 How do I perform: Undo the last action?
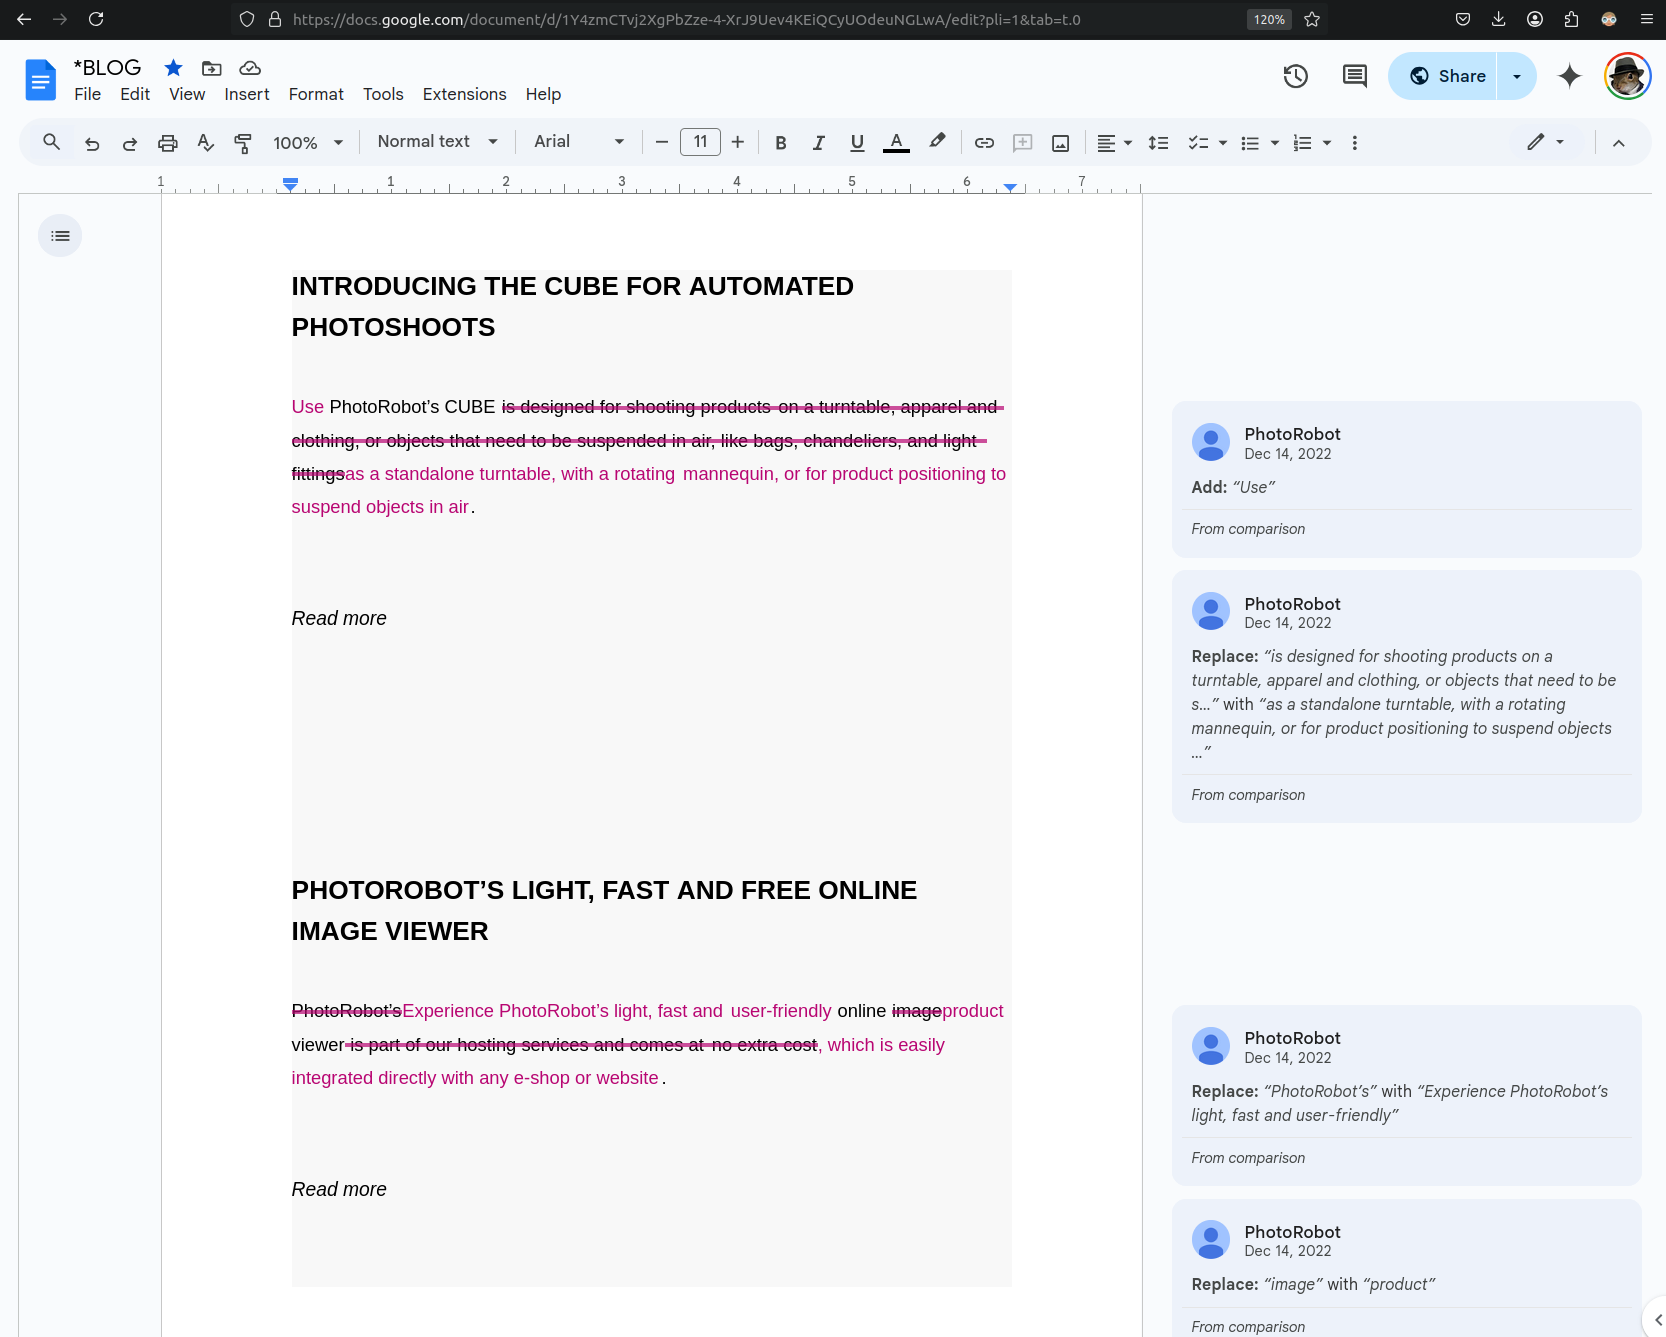point(92,143)
